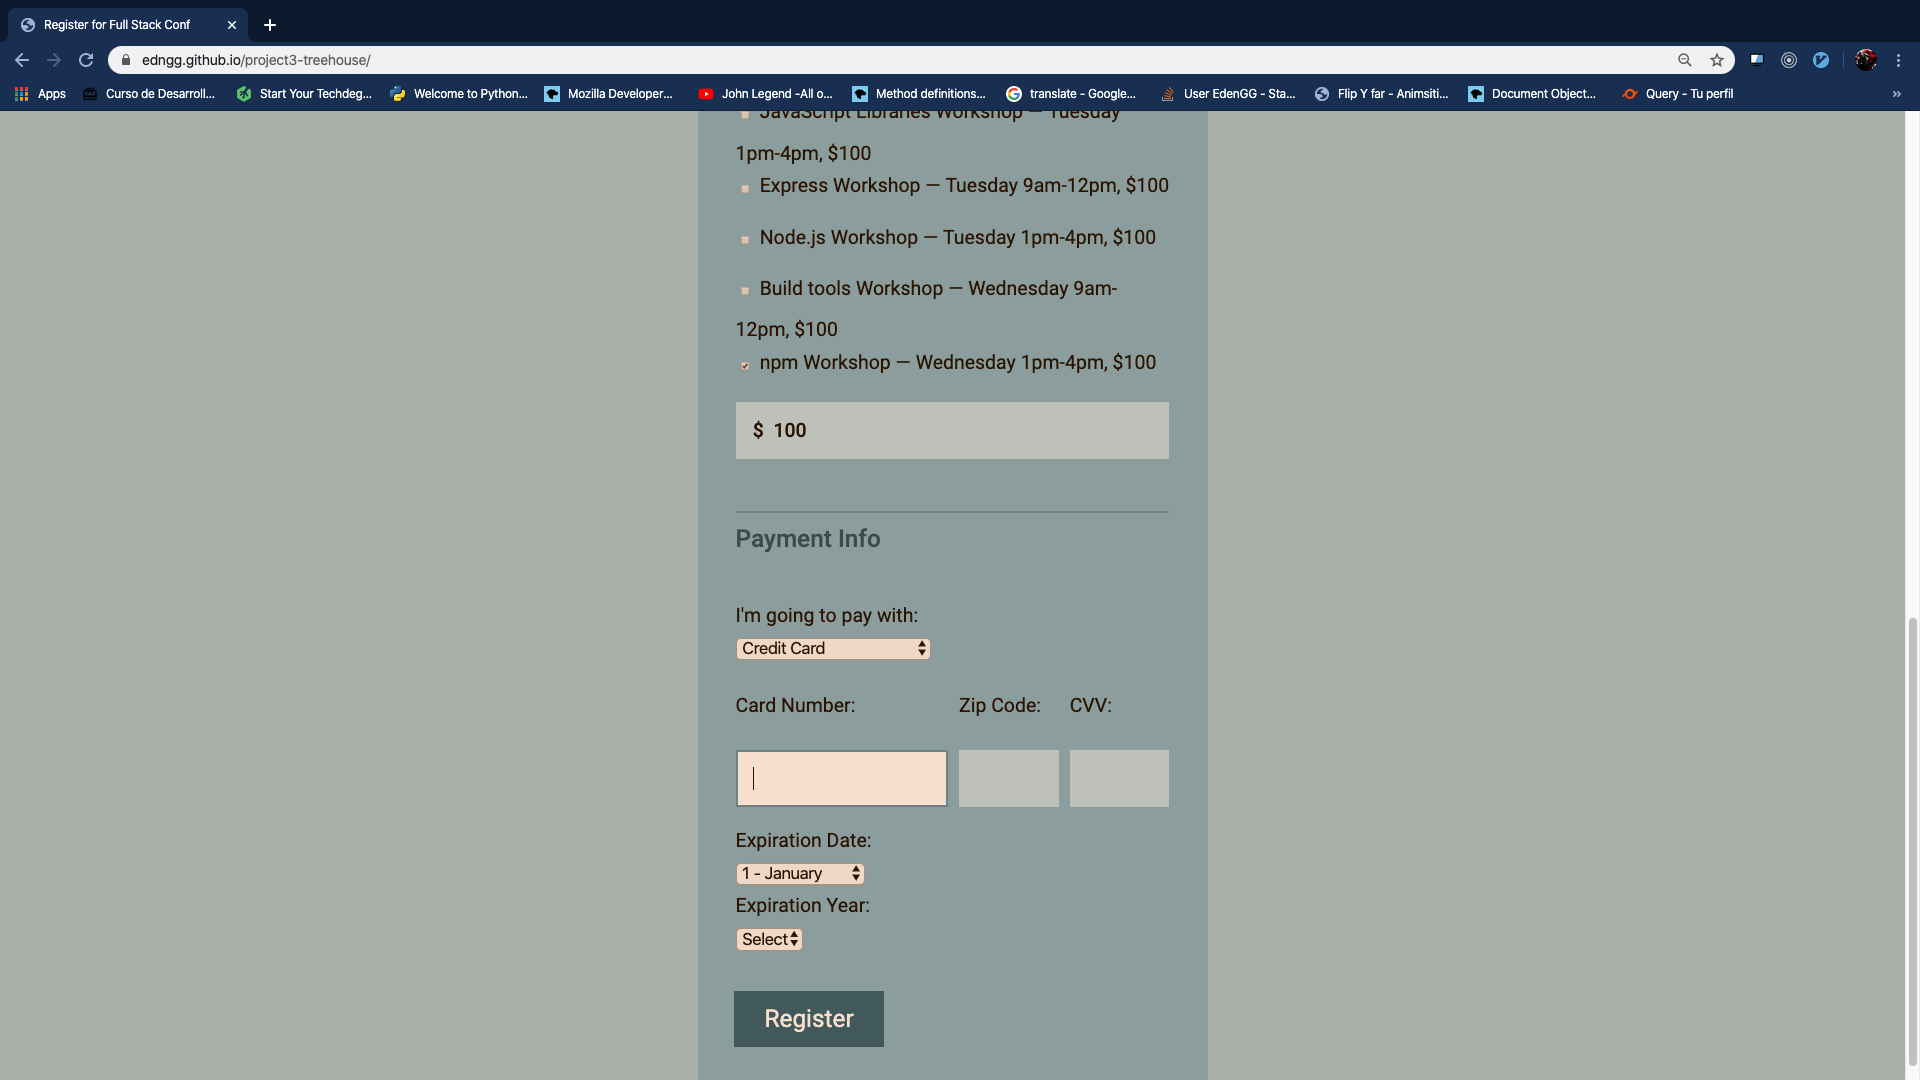Bookmark this page with the star icon
This screenshot has width=1920, height=1080.
click(x=1717, y=60)
